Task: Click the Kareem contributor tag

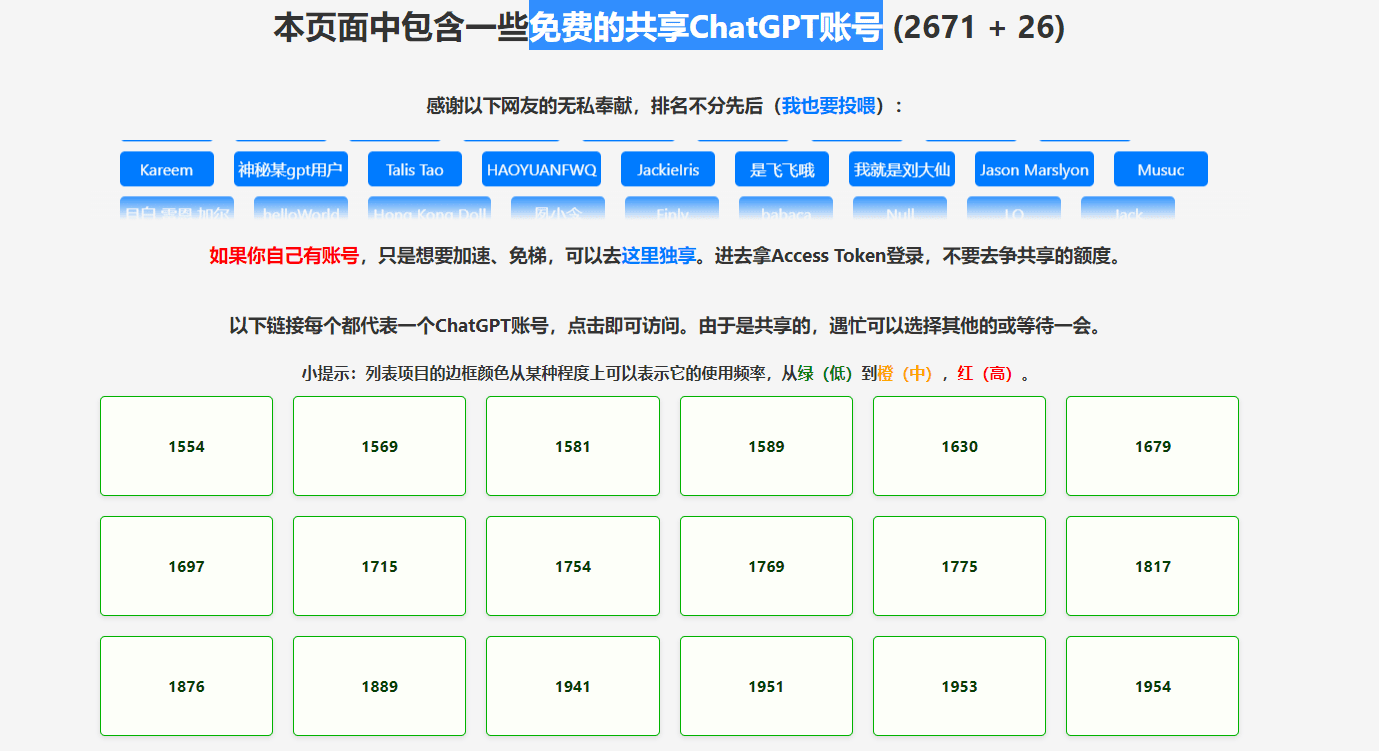Action: pos(167,170)
